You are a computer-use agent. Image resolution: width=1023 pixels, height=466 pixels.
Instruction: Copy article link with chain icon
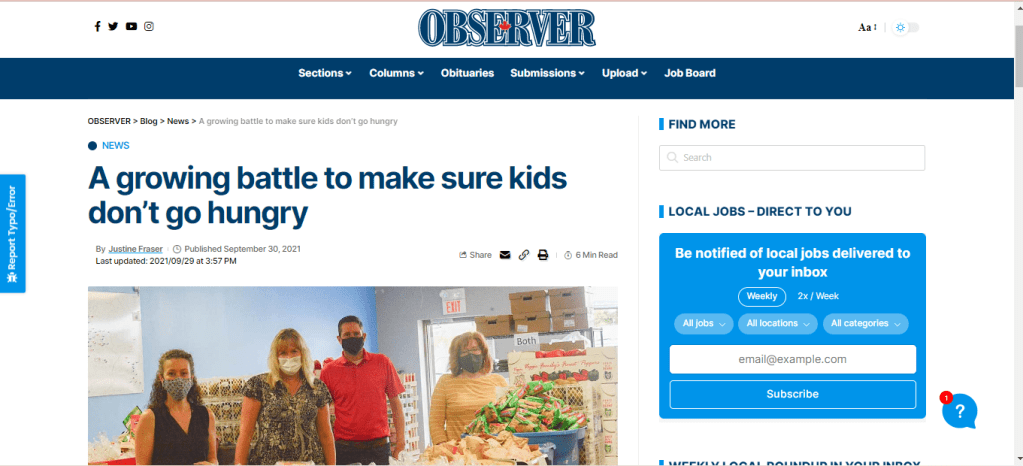click(524, 255)
